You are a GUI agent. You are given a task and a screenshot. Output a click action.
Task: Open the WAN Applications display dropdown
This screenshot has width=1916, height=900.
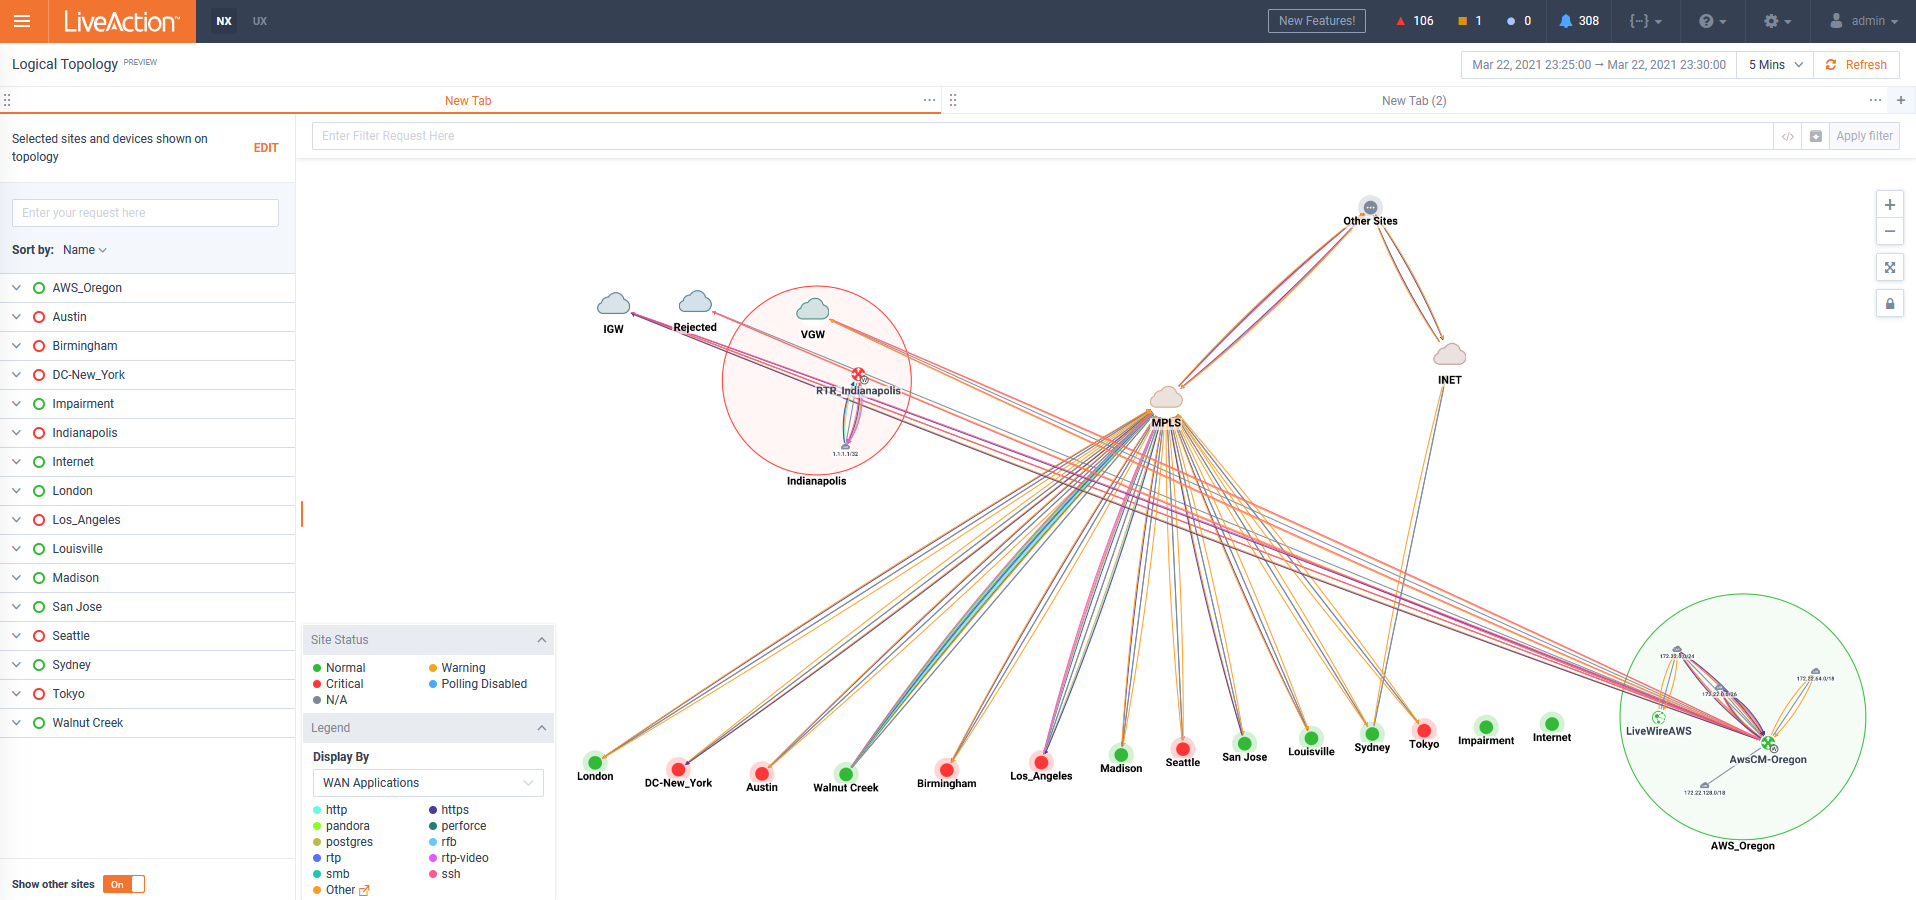(428, 783)
